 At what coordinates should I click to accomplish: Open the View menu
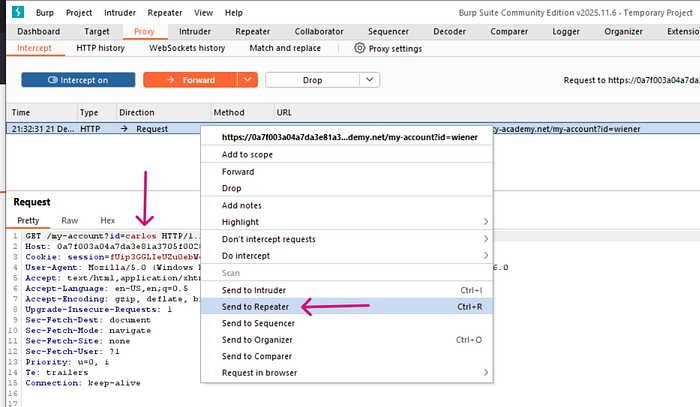(x=203, y=13)
